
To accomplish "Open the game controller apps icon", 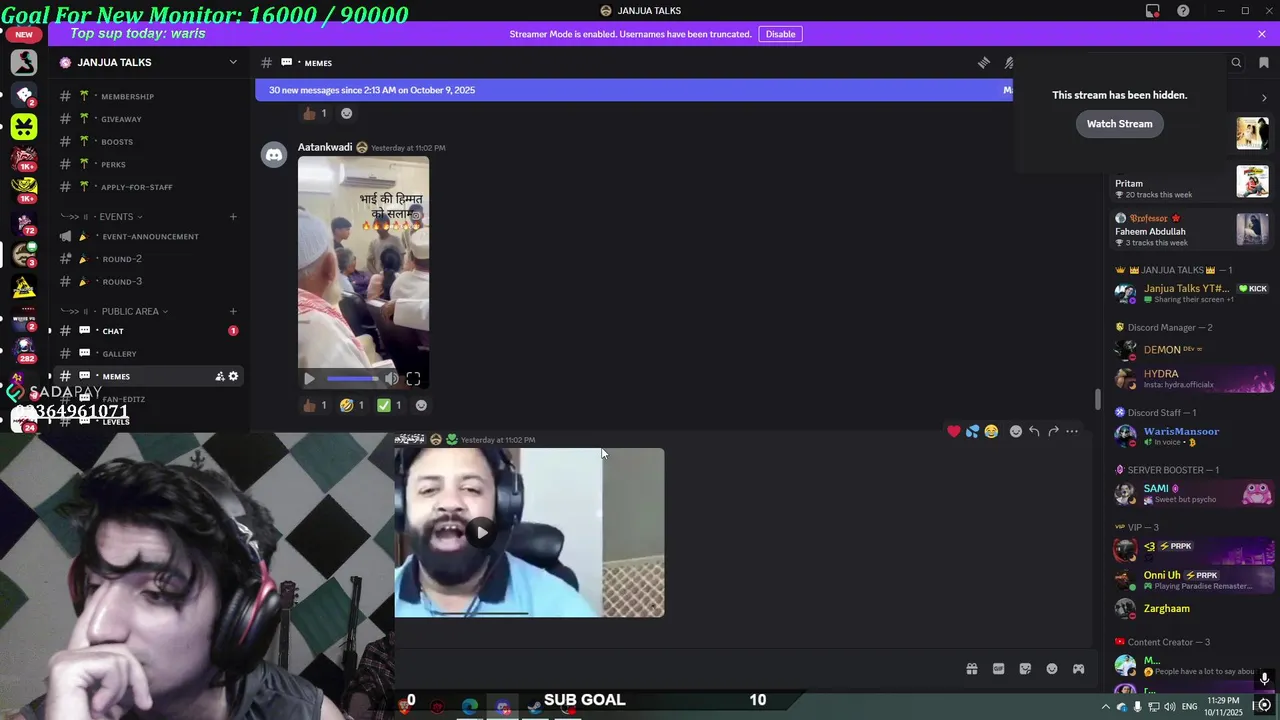I will coord(1079,669).
